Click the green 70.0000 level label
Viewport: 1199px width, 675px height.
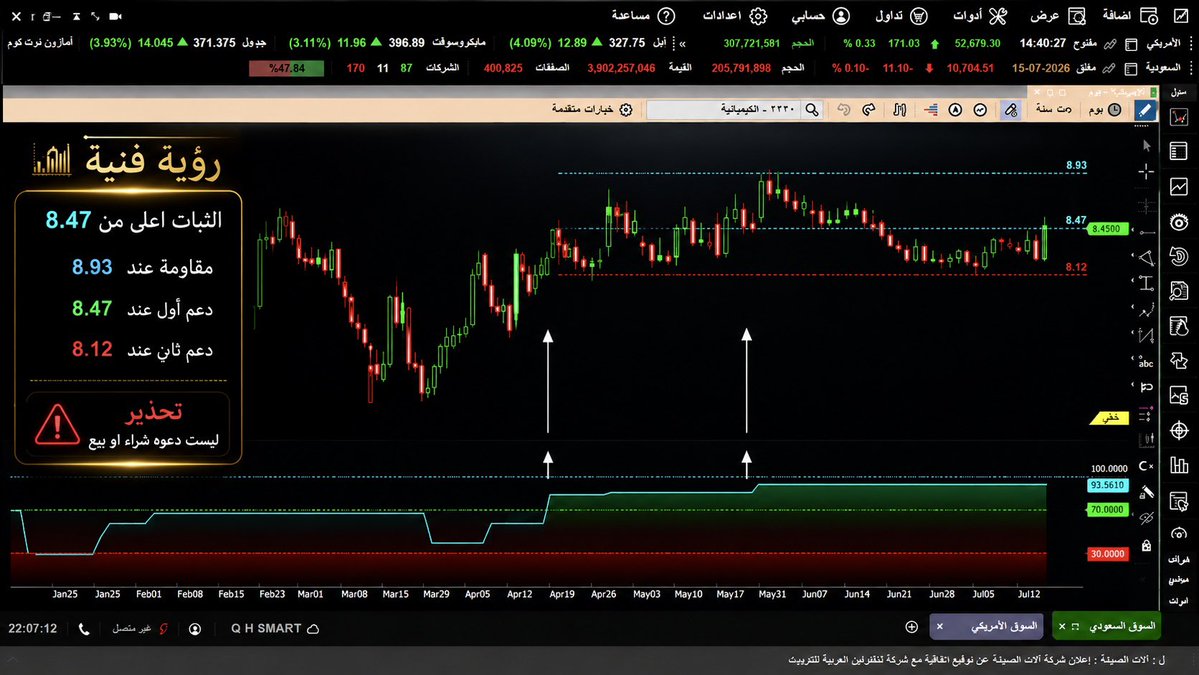click(x=1107, y=510)
